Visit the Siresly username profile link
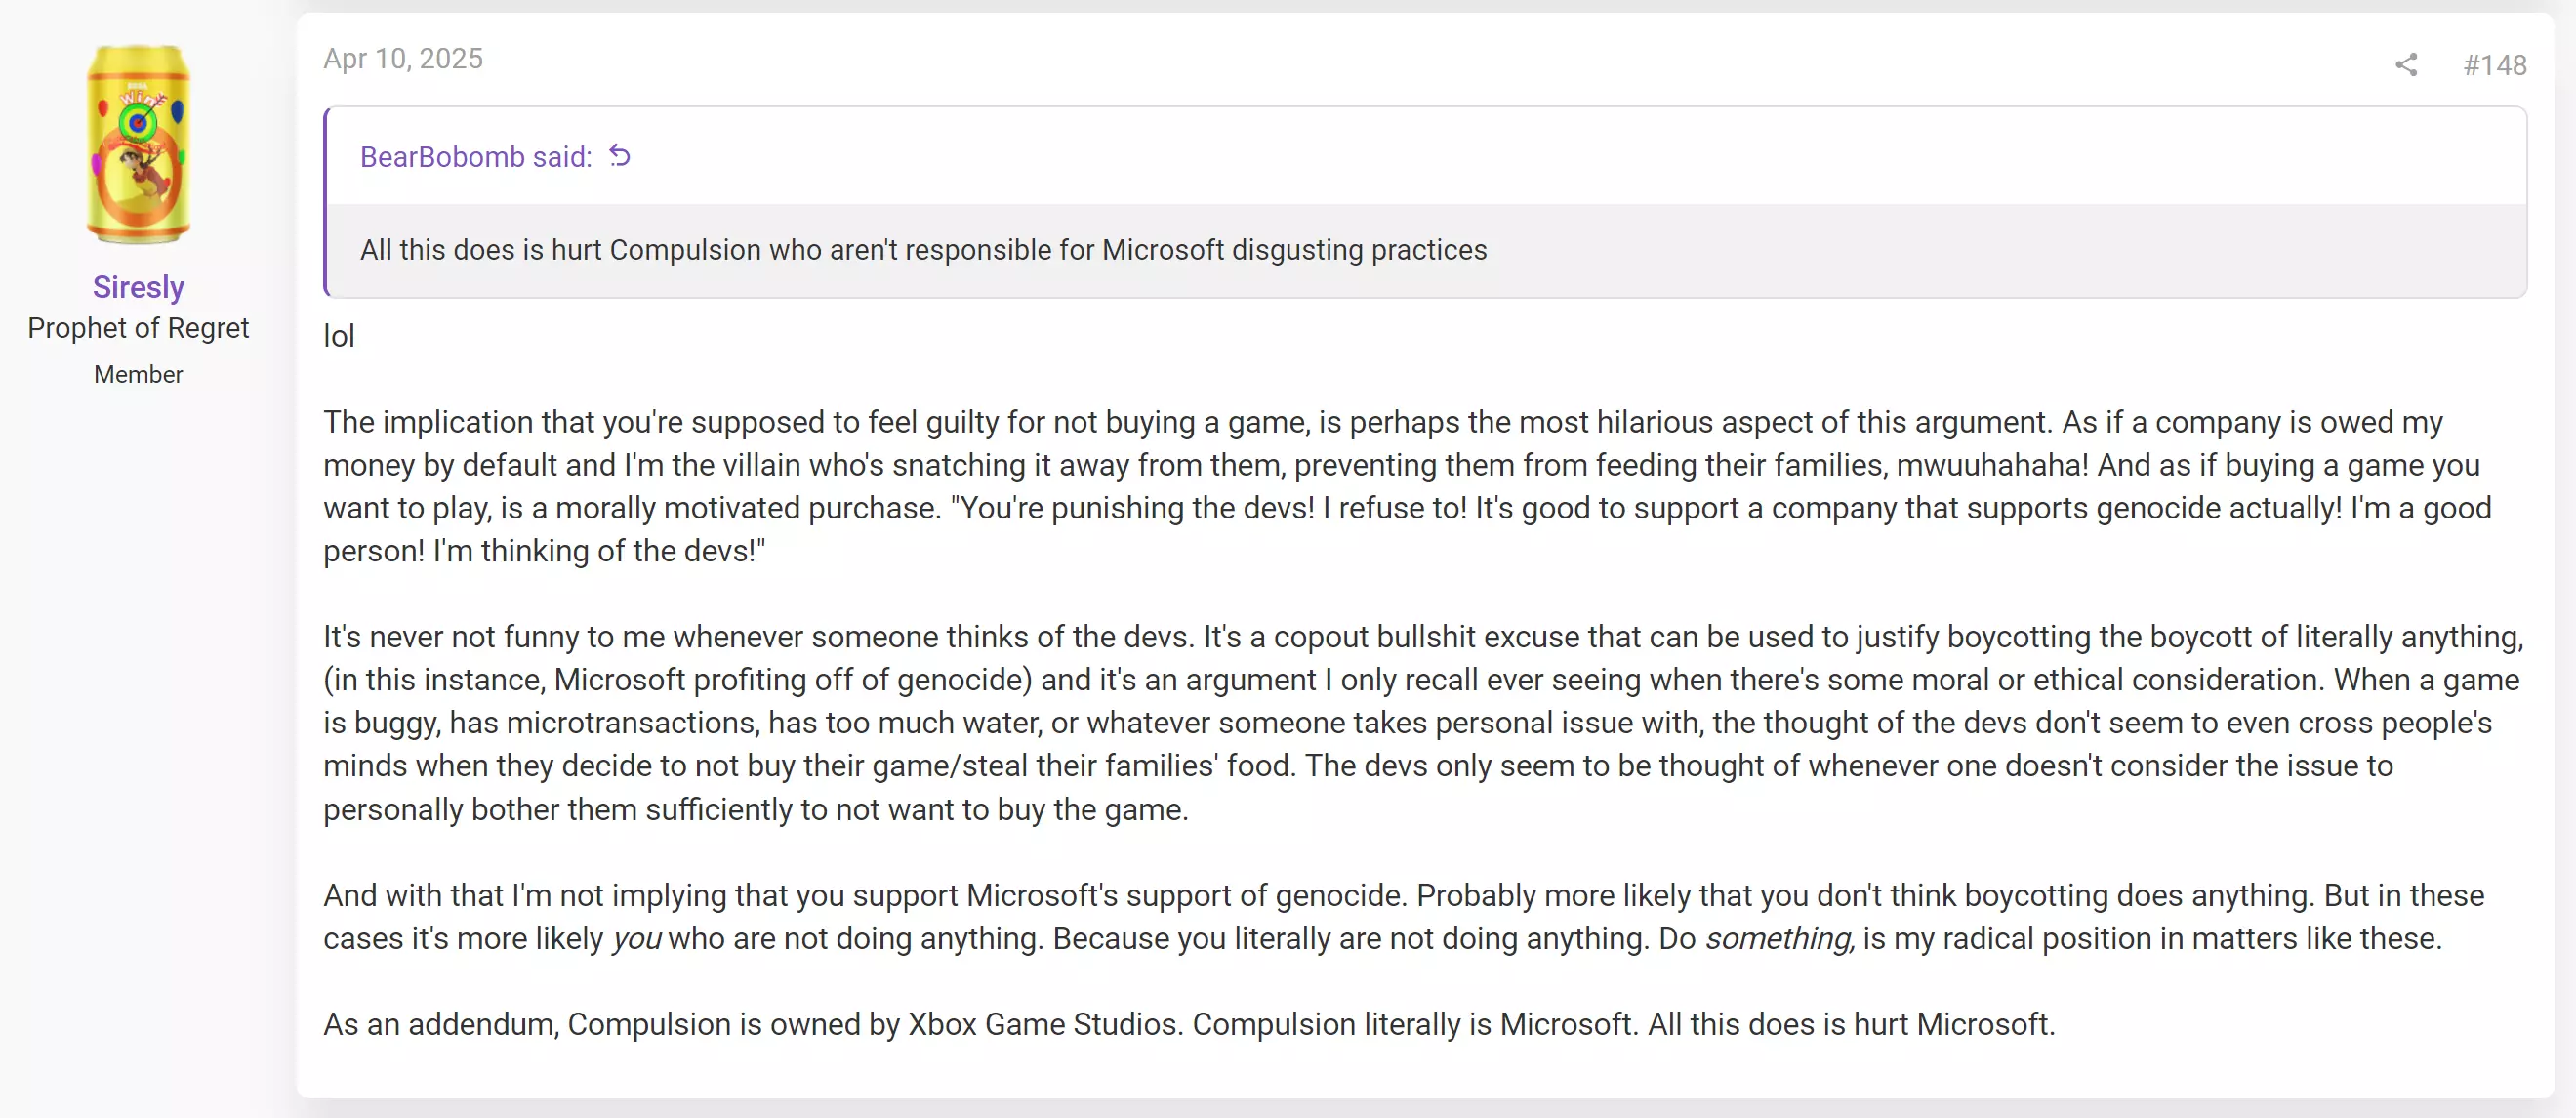 138,287
